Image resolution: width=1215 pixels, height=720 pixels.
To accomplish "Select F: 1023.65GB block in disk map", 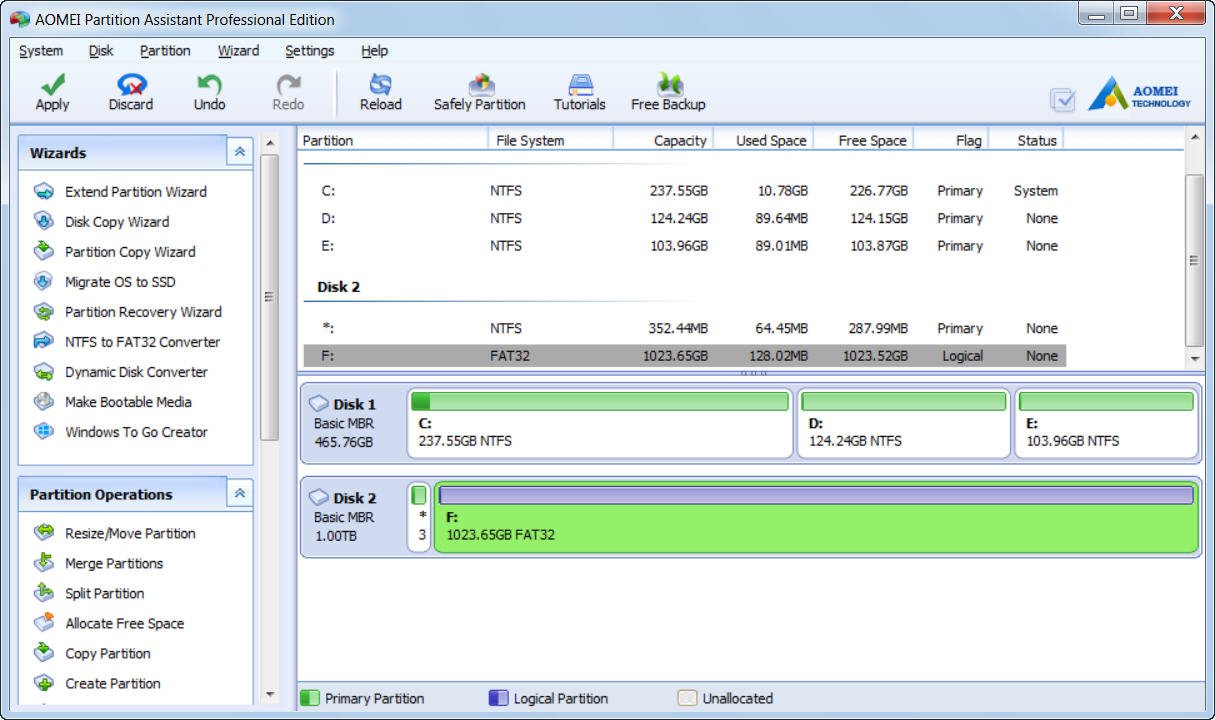I will click(x=816, y=518).
